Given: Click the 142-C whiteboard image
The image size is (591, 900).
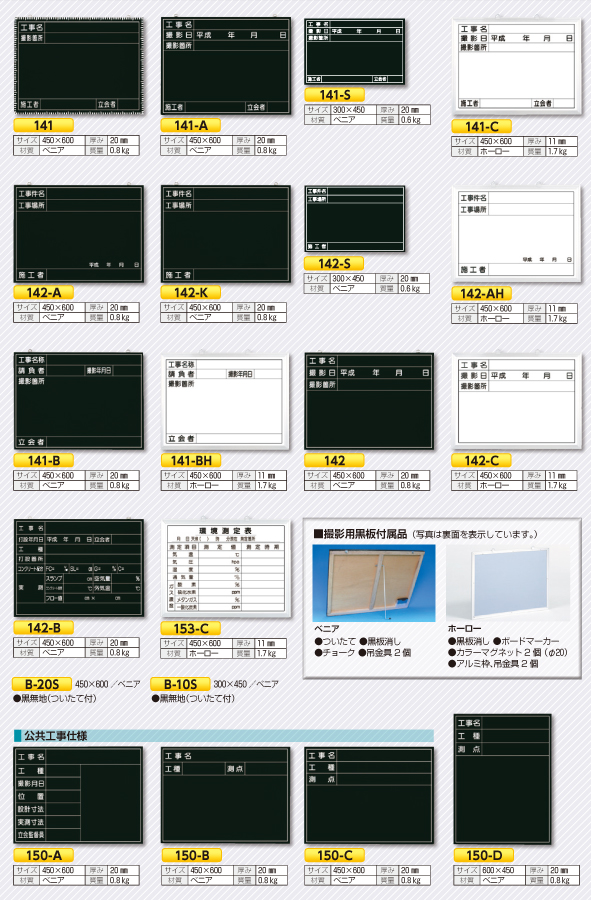Looking at the screenshot, I should 516,401.
